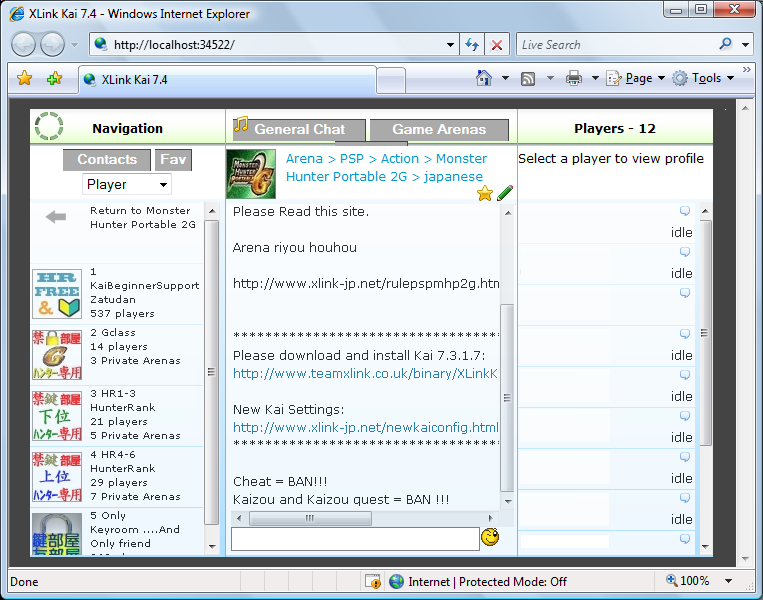Show more toolbar commands chevron
This screenshot has width=763, height=600.
click(746, 70)
